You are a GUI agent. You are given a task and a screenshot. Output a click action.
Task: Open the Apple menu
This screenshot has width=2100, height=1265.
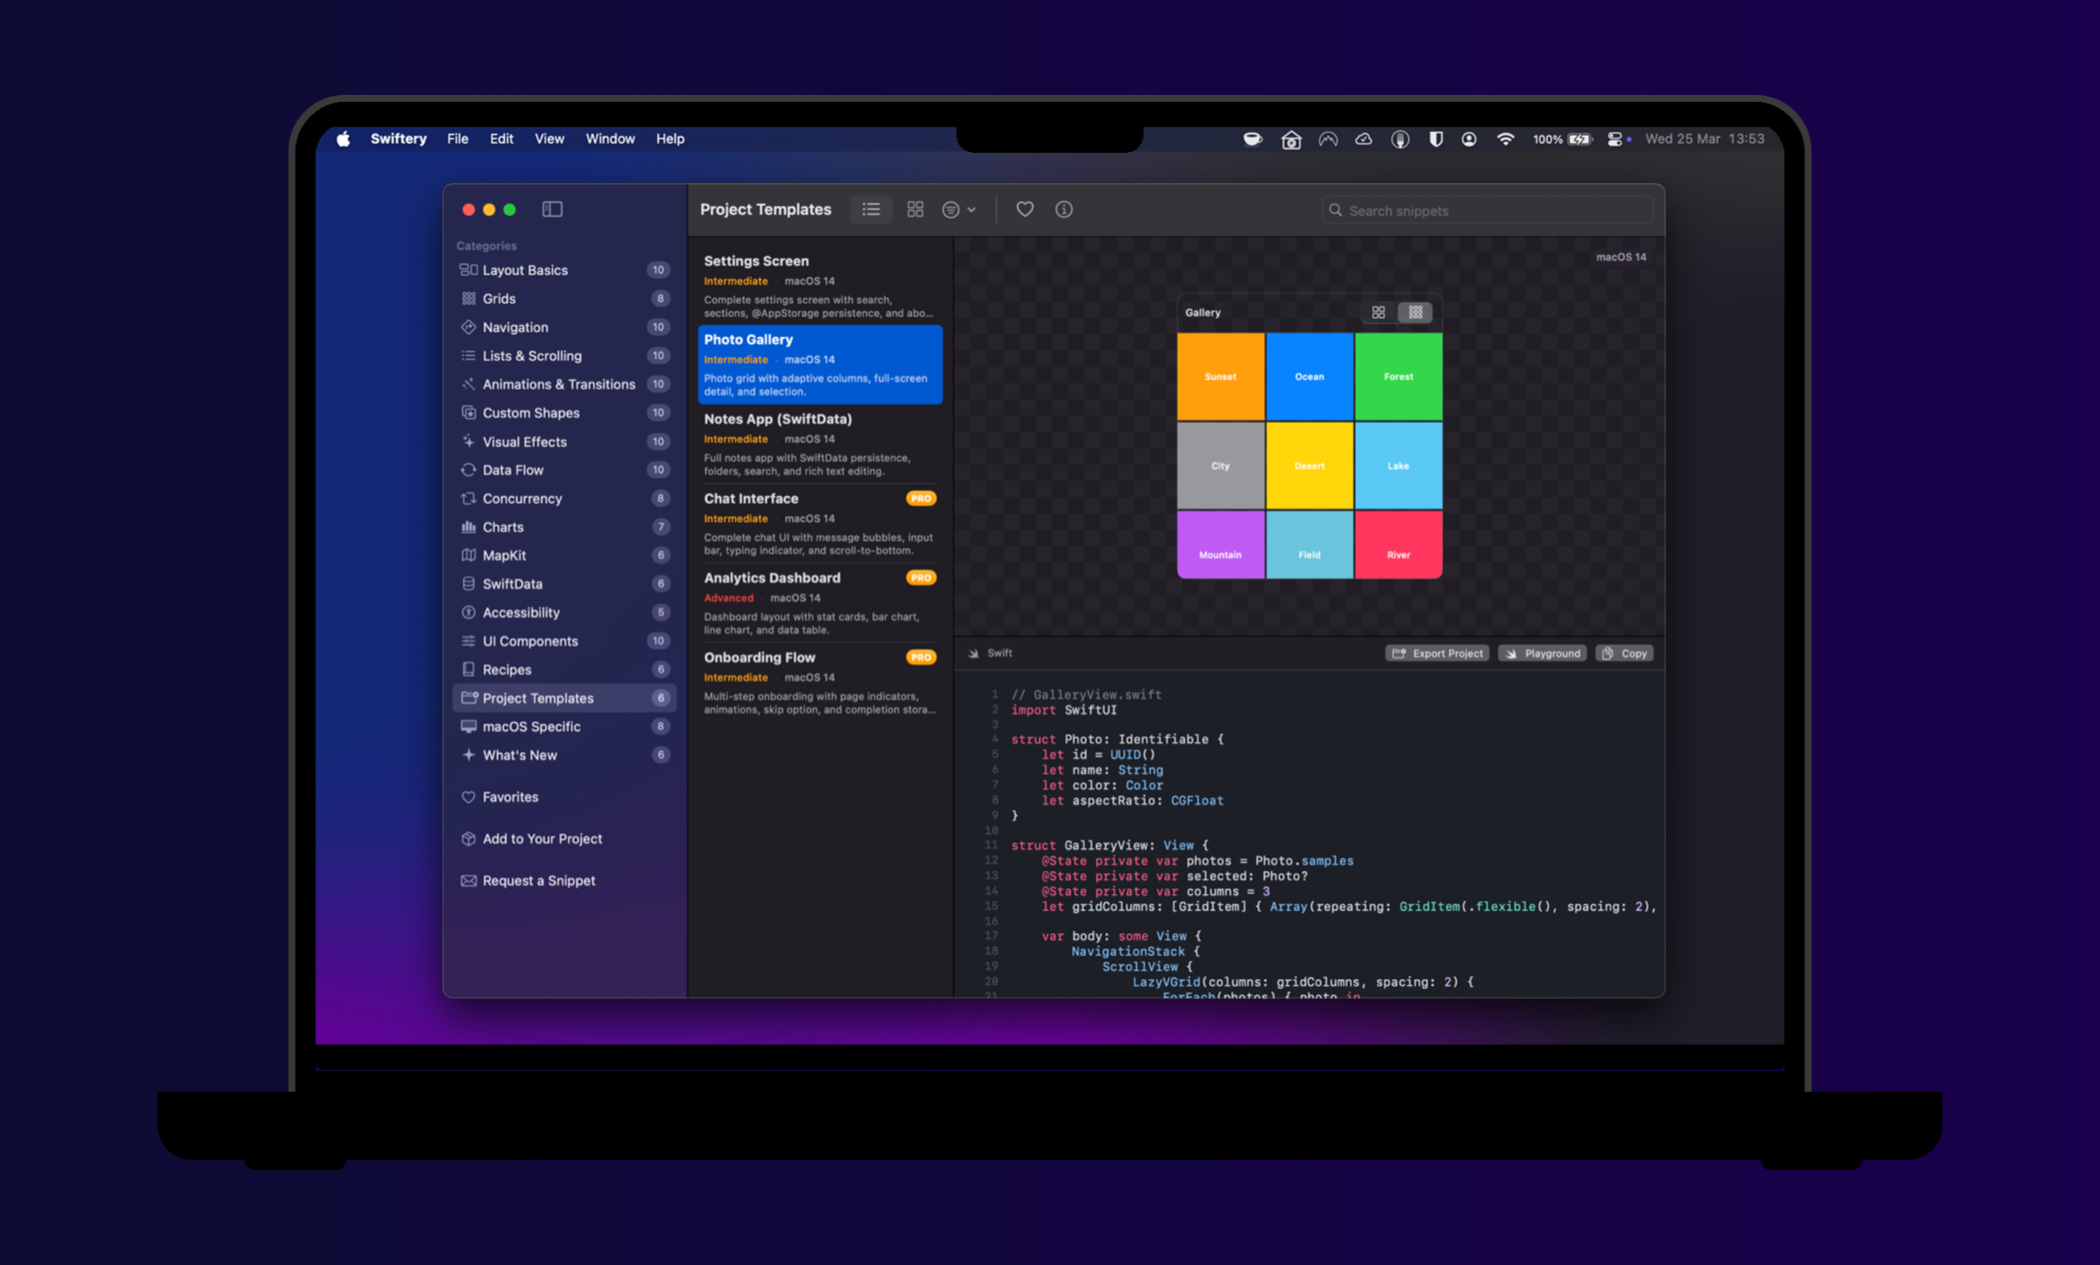coord(343,139)
